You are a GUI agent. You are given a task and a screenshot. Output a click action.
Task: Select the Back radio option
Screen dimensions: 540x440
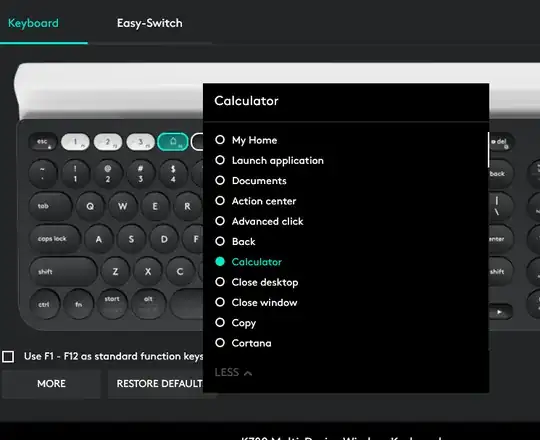235,242
